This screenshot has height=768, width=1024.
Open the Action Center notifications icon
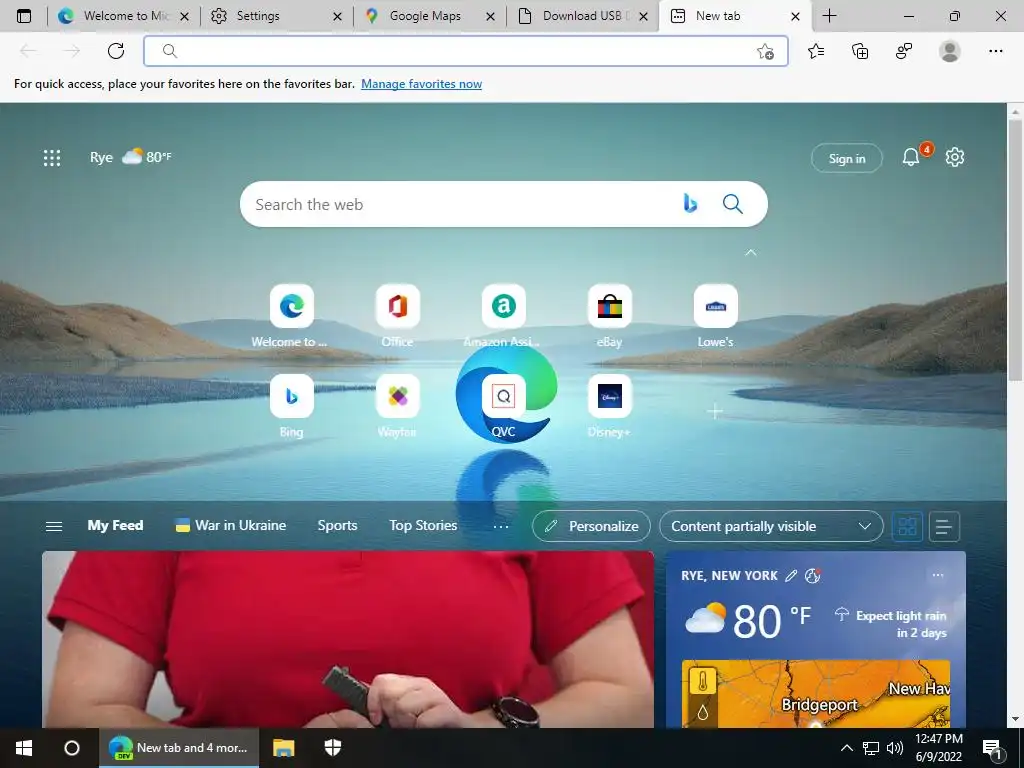992,748
